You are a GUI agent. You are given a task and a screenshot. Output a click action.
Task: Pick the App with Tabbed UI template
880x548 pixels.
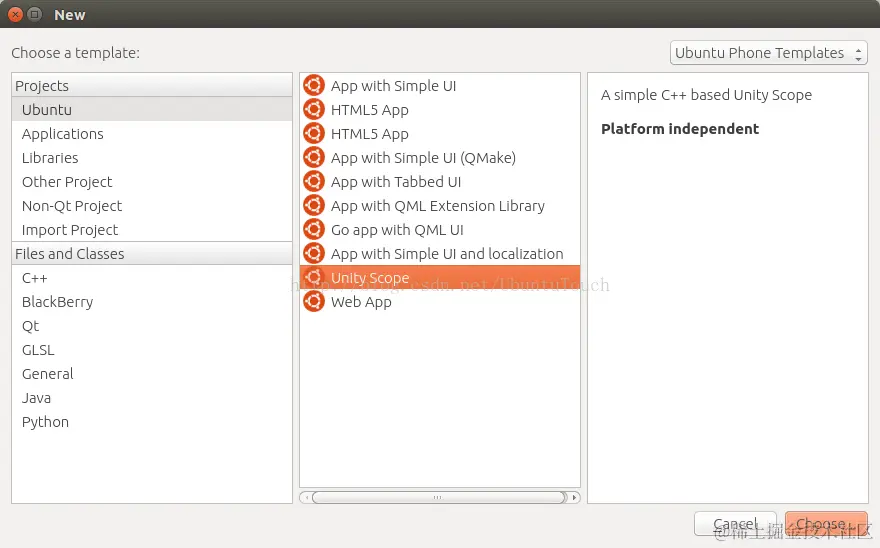[439, 181]
